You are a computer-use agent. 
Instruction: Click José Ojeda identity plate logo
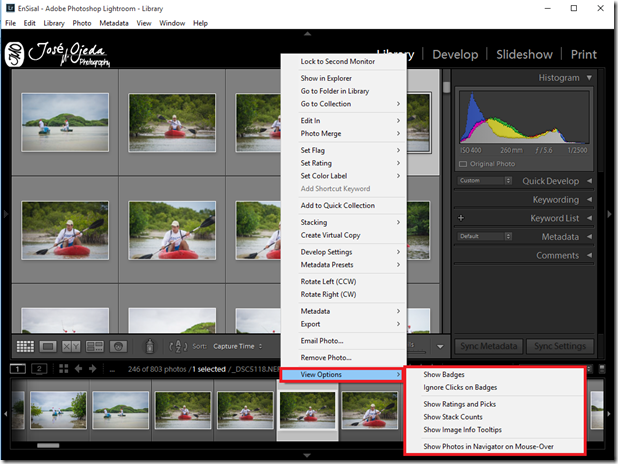pyautogui.click(x=58, y=54)
